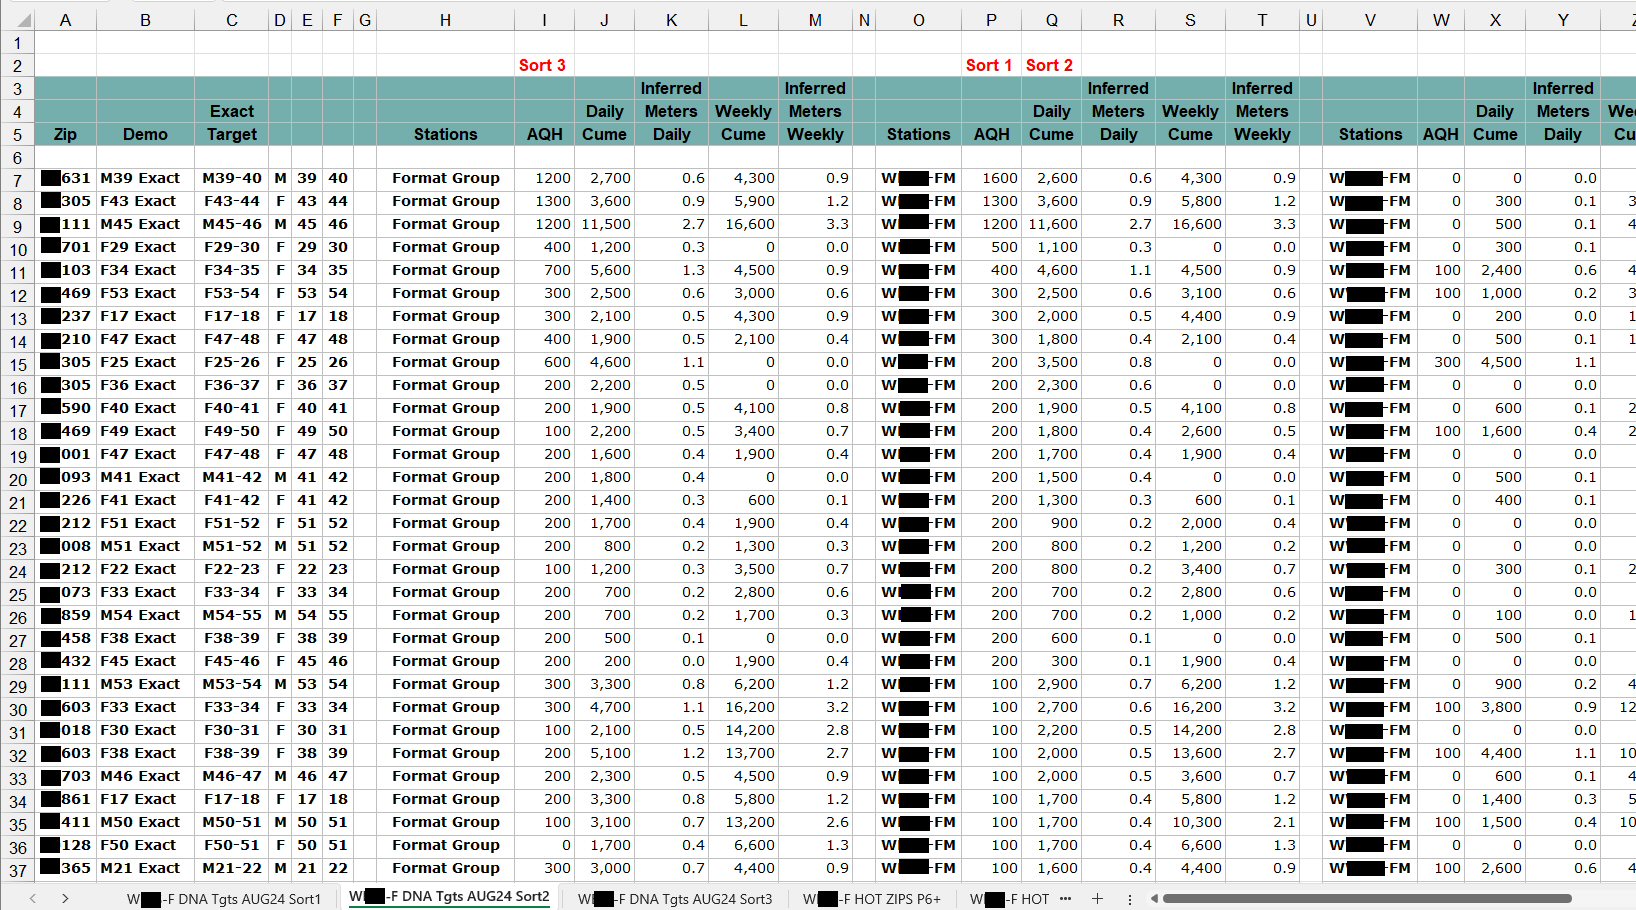Image resolution: width=1636 pixels, height=910 pixels.
Task: Click 'M46-47' target cell
Action: [232, 776]
